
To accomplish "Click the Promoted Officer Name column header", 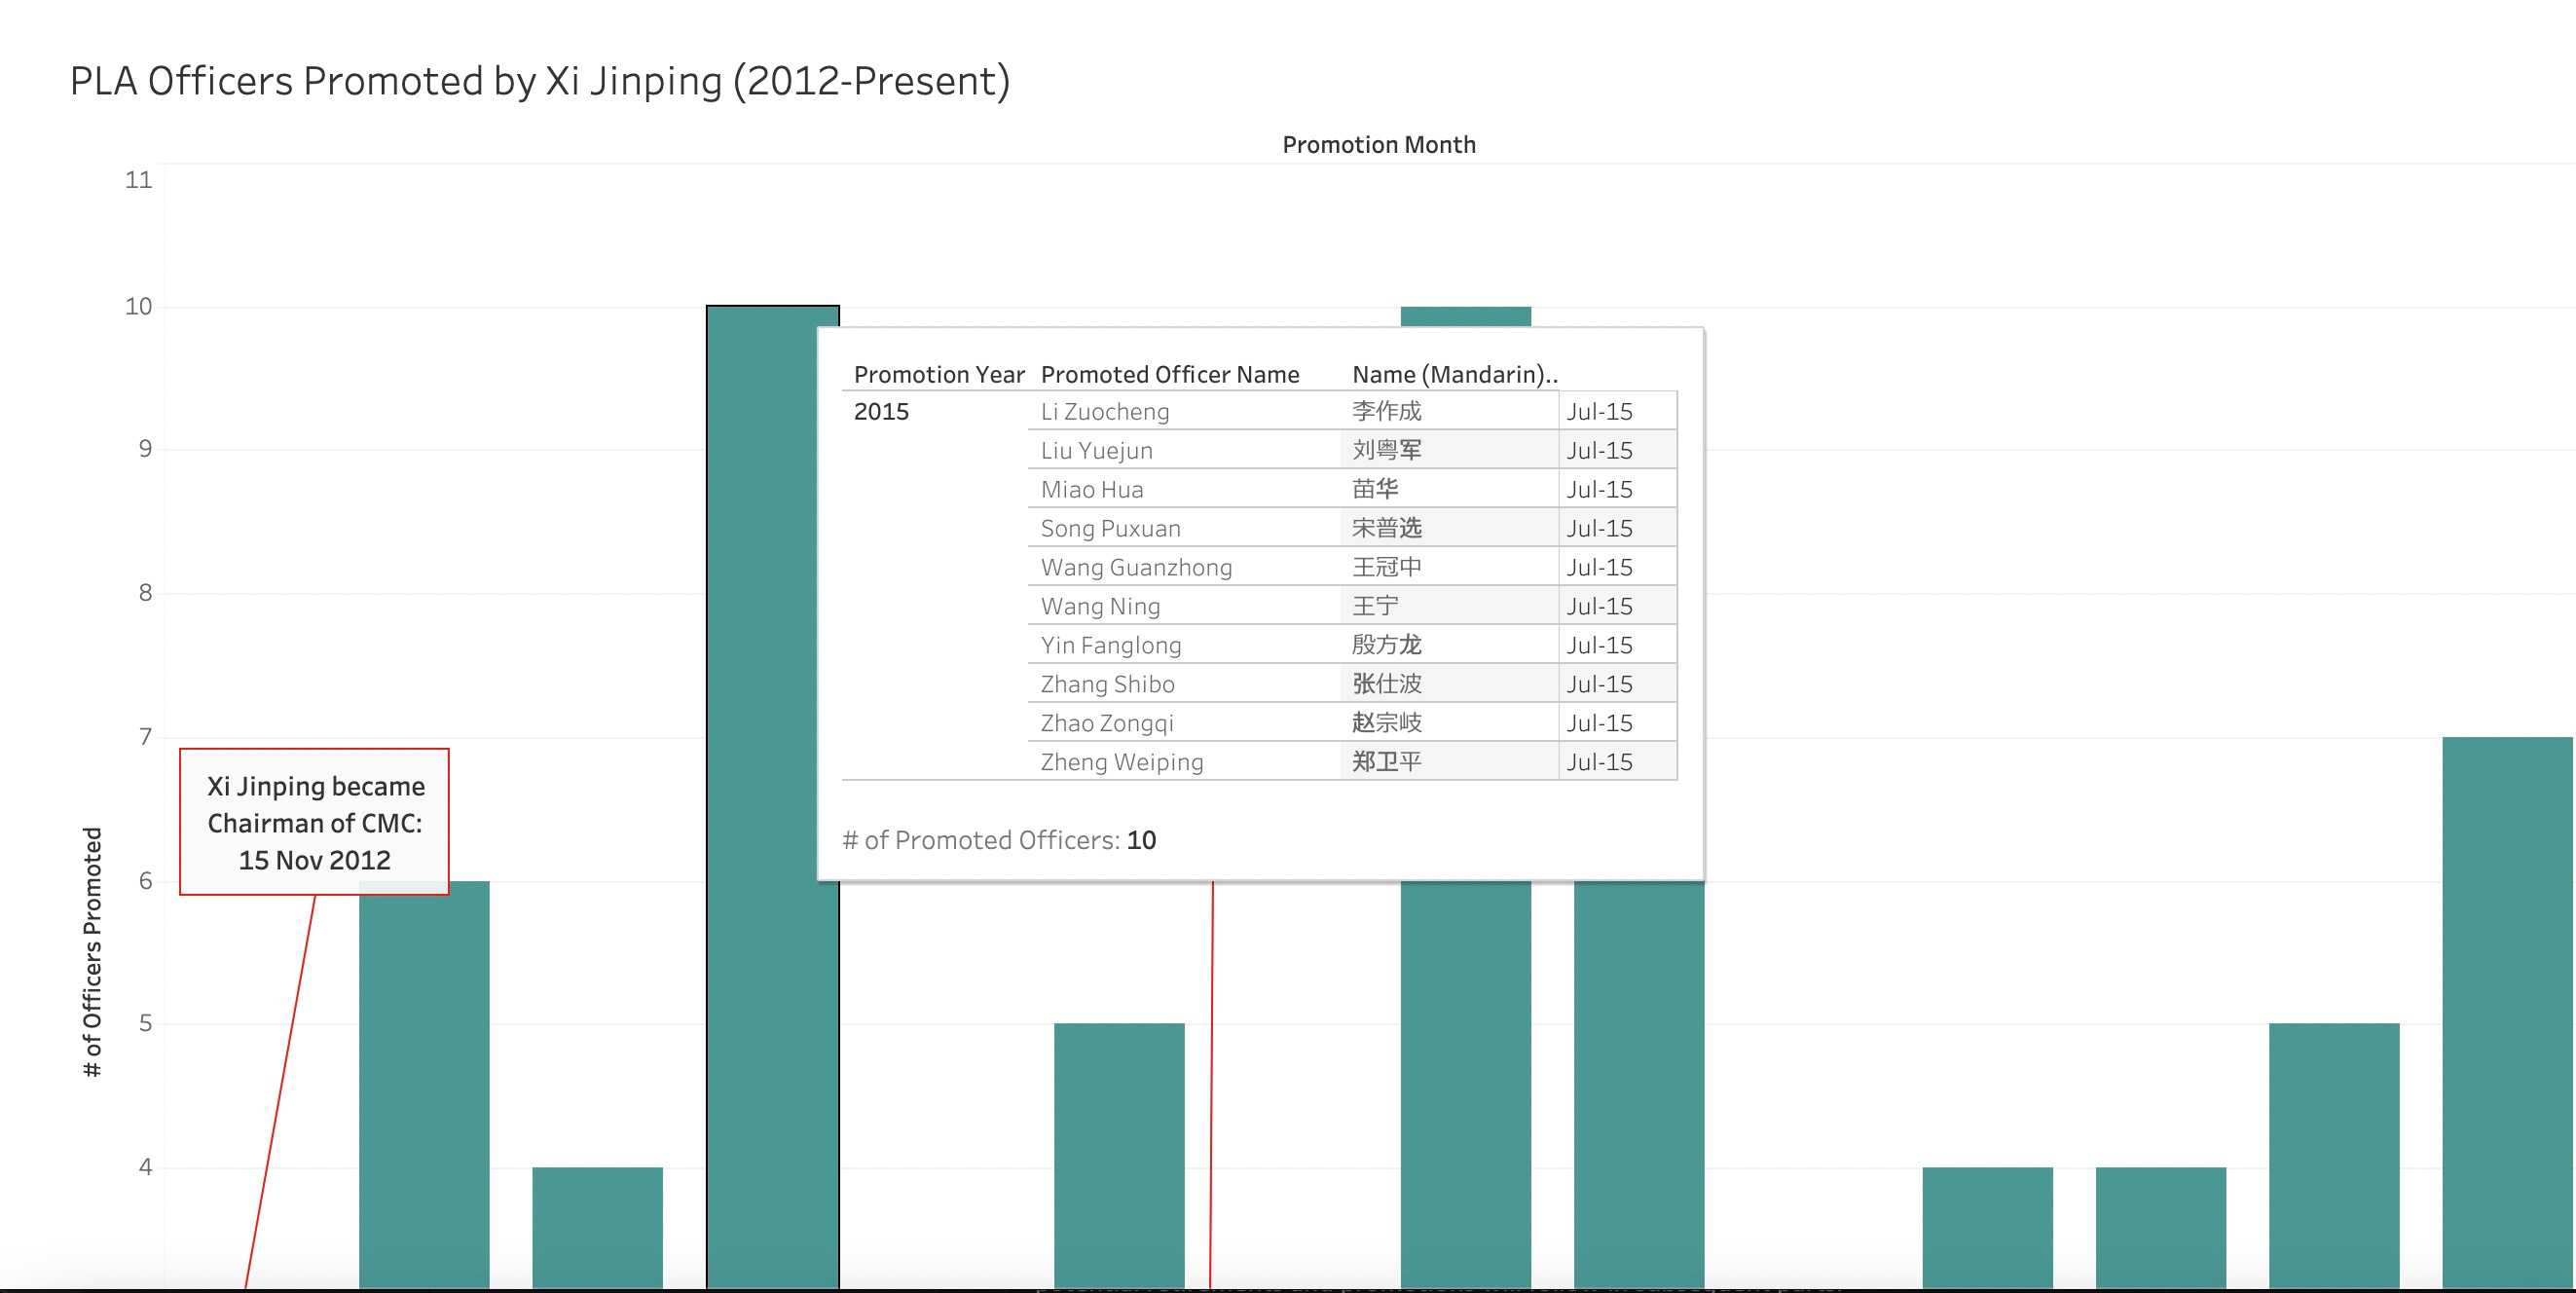I will point(1169,375).
